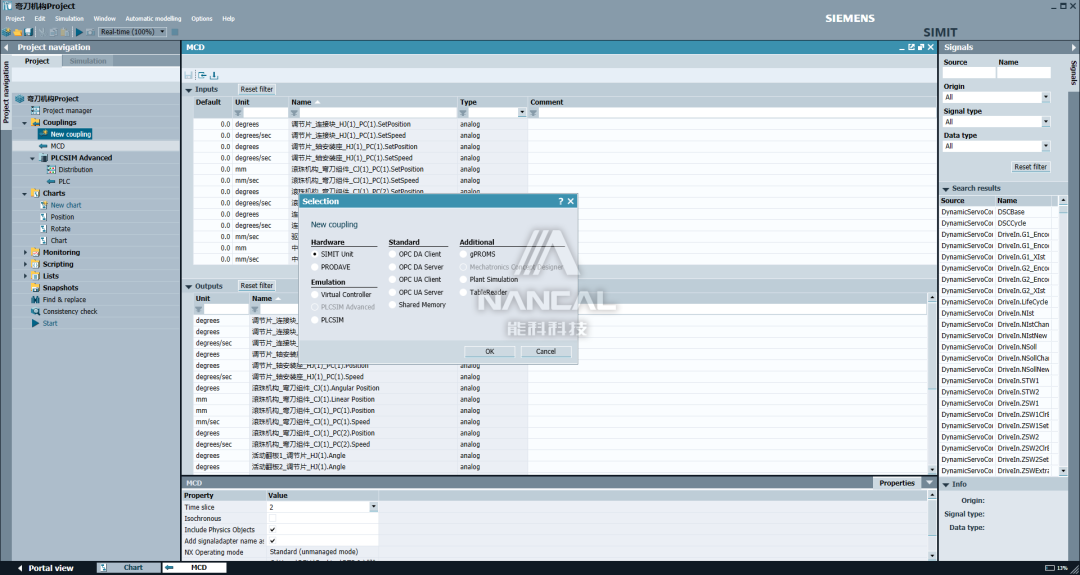Viewport: 1080px width, 575px height.
Task: Click the MCD editor download arrow icon
Action: pyautogui.click(x=214, y=76)
